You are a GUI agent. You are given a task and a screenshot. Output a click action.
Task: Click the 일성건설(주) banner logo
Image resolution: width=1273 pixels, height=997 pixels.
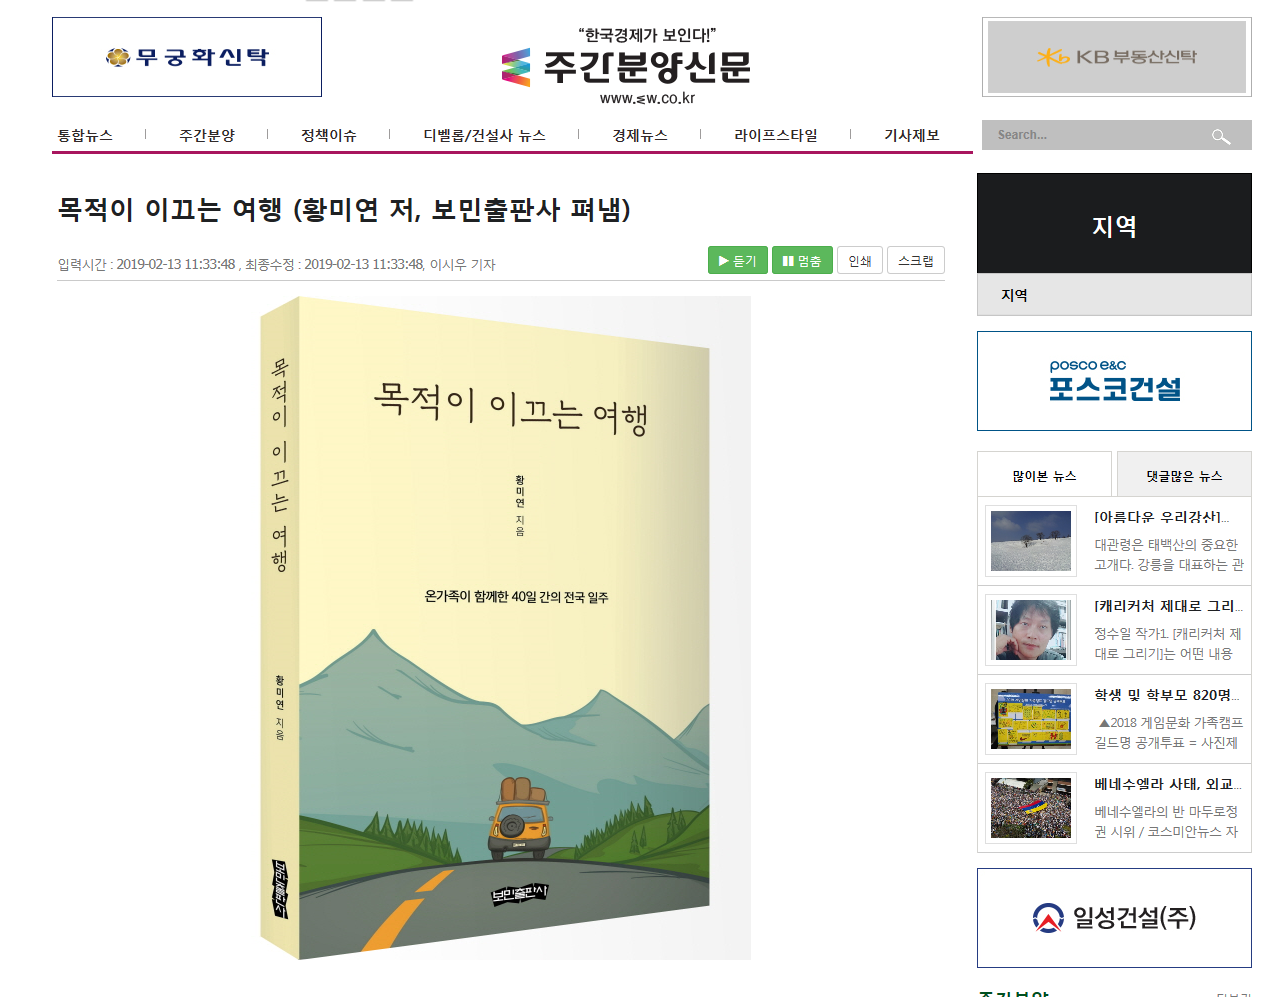(1114, 918)
